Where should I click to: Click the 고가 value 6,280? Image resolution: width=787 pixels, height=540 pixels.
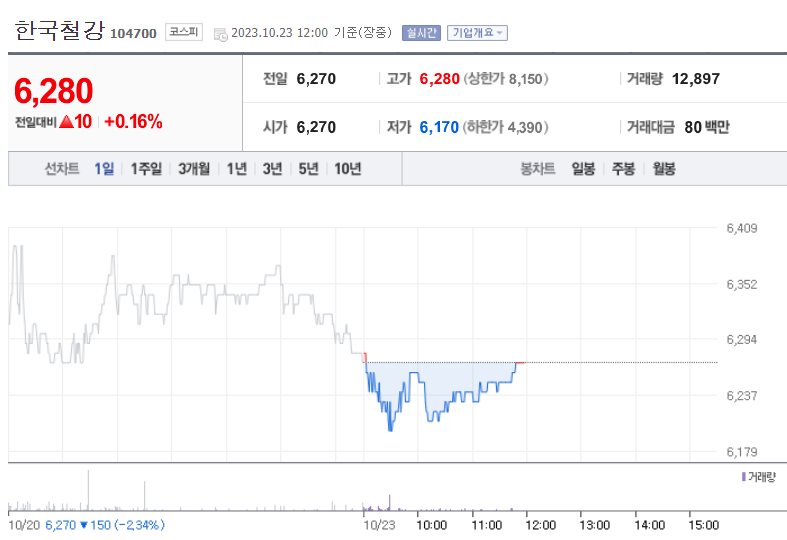439,79
